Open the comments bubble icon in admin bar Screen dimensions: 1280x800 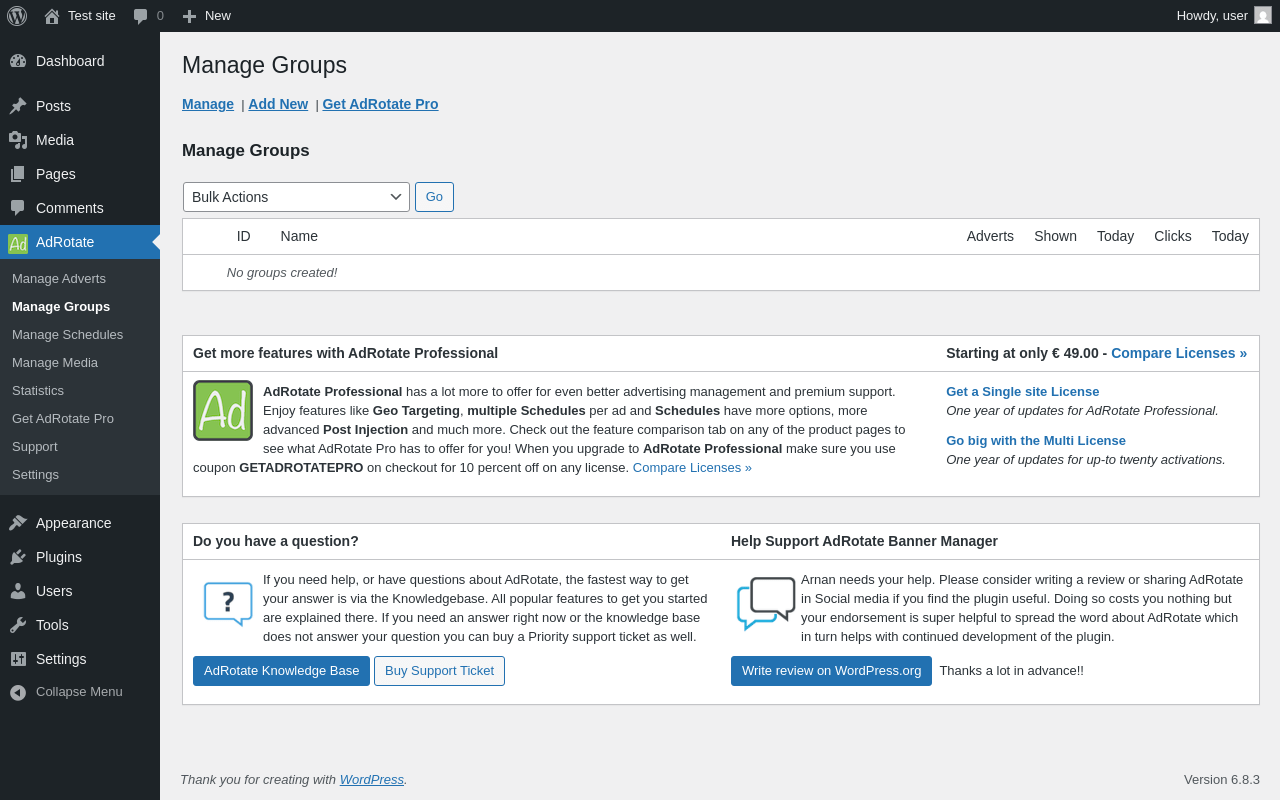[x=141, y=16]
